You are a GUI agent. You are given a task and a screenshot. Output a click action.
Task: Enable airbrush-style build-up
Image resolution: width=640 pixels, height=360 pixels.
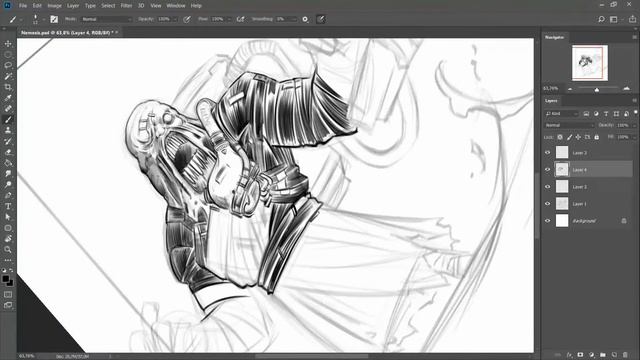pos(240,19)
